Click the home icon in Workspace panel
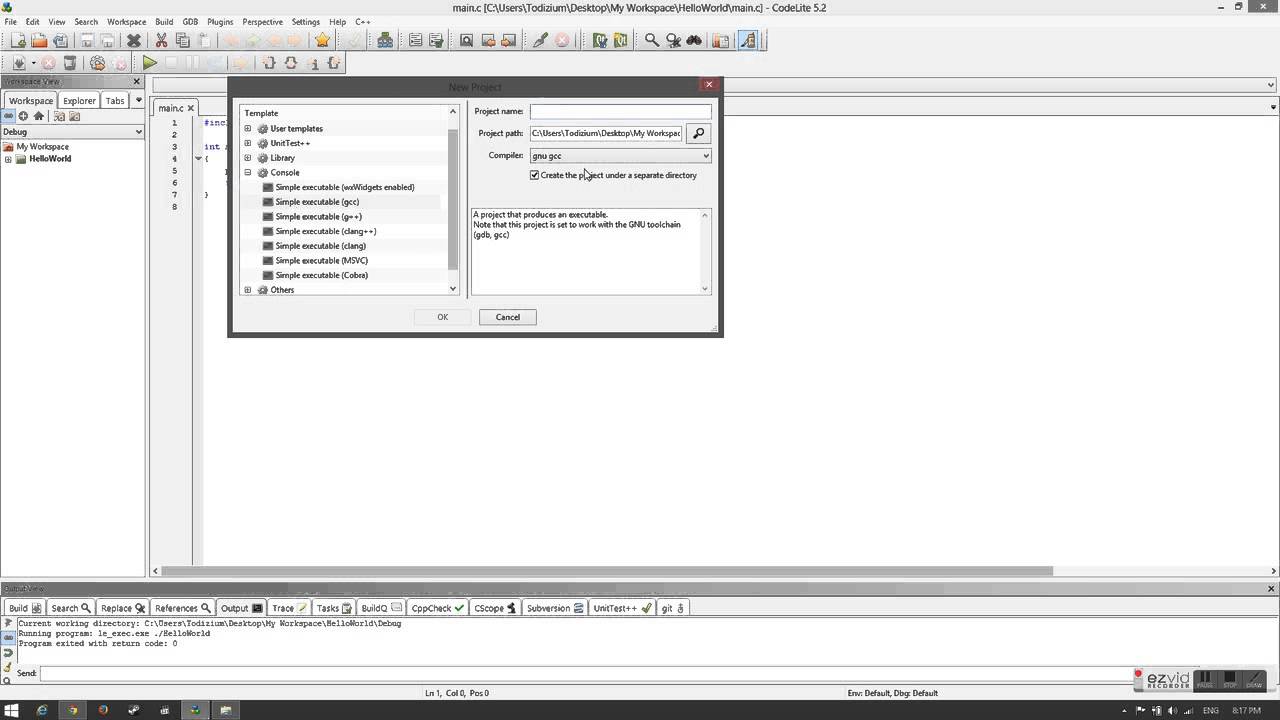Screen dimensions: 1280x720 (x=39, y=116)
